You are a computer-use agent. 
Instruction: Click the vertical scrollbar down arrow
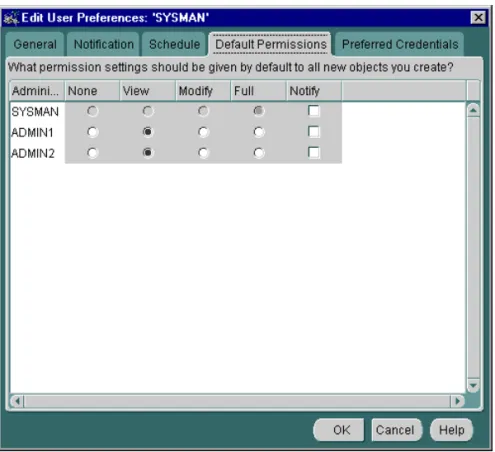point(473,385)
